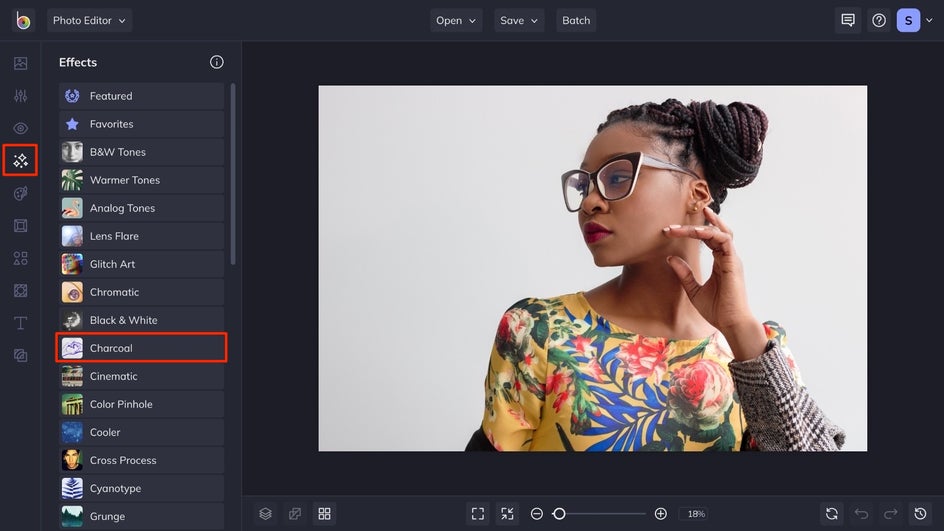
Task: Click the redo arrow icon
Action: point(891,514)
